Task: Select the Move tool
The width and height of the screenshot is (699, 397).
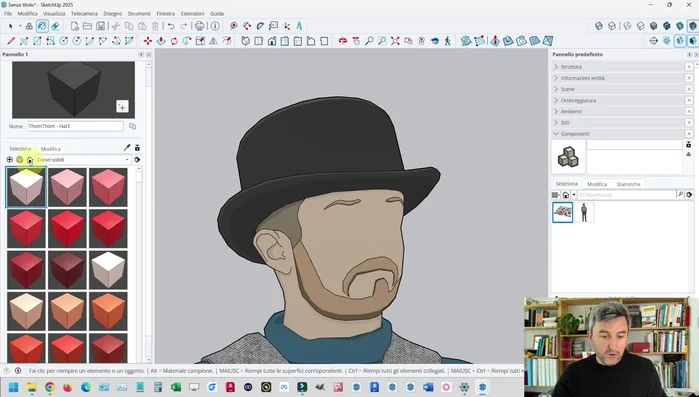Action: pos(148,41)
